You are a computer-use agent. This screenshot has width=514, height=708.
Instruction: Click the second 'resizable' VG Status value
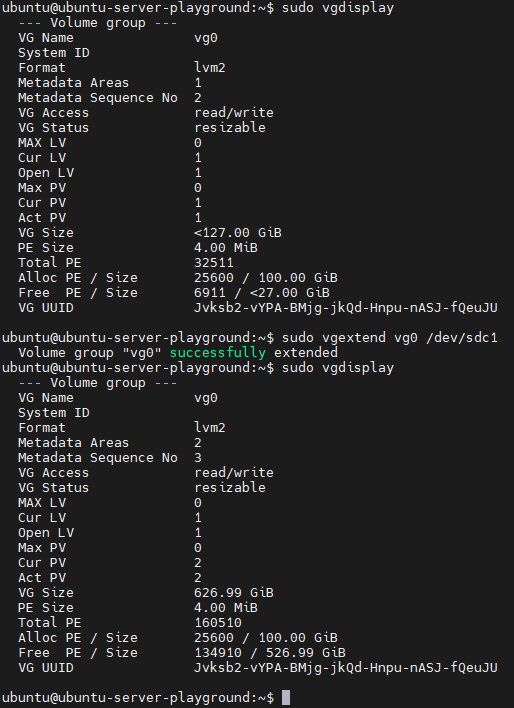[x=230, y=487]
